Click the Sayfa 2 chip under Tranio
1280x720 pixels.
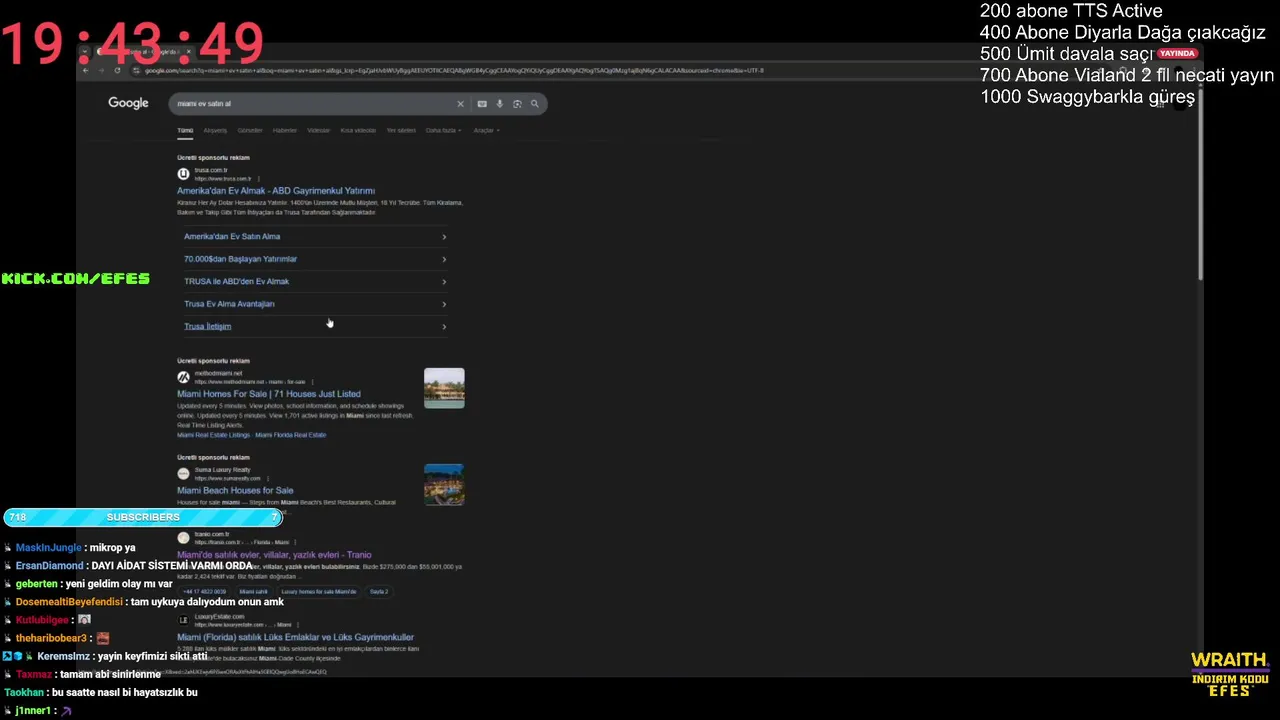coord(379,592)
